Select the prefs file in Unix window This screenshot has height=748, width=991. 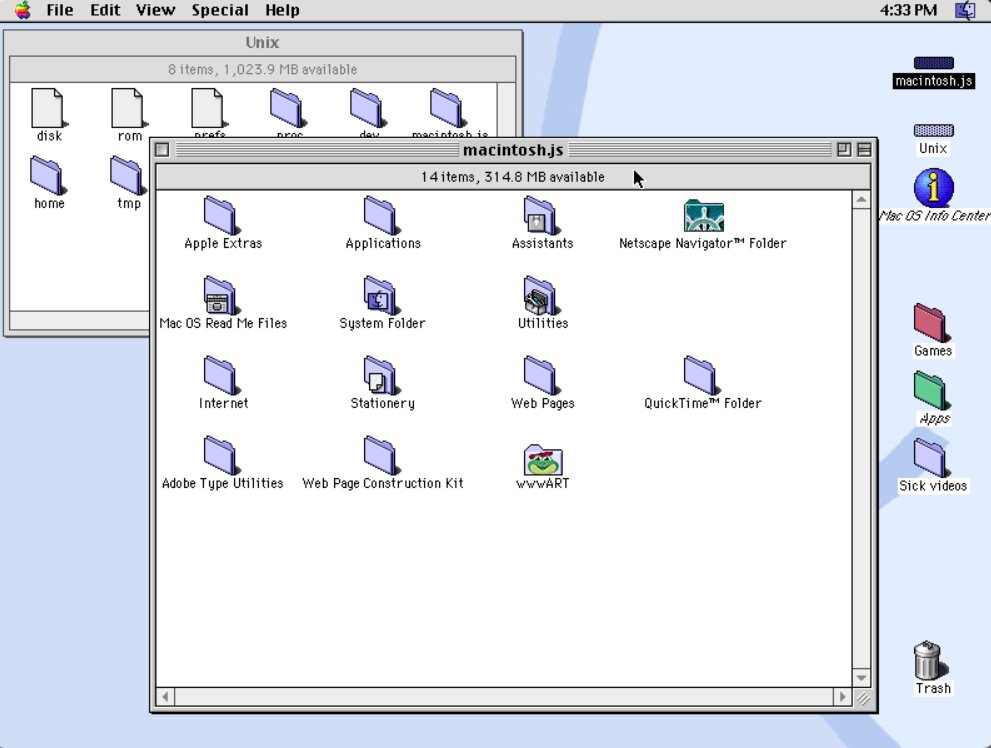[x=209, y=108]
